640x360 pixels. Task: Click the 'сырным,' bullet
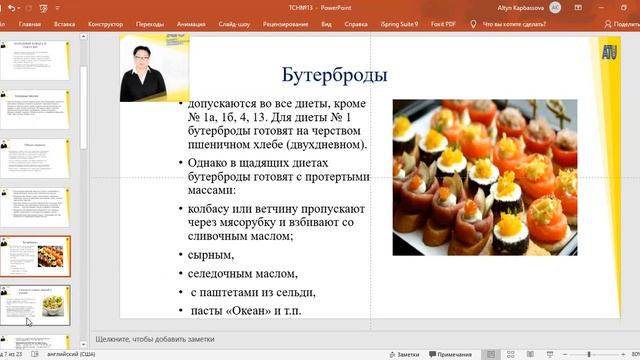click(x=211, y=255)
